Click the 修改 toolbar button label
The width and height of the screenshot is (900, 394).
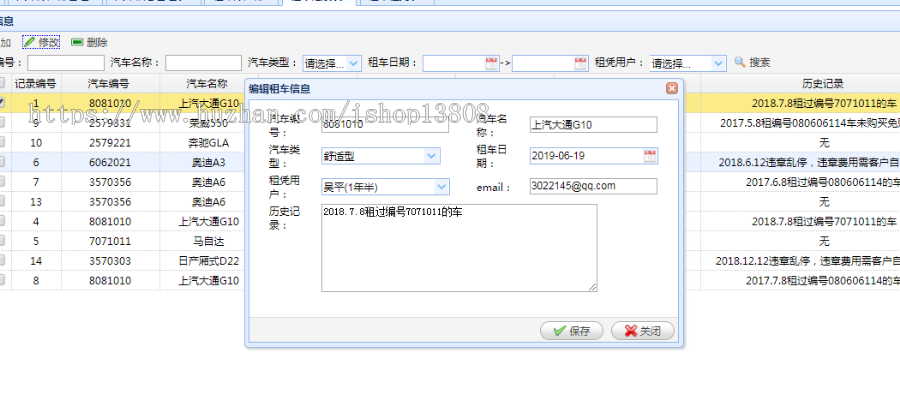[x=48, y=42]
